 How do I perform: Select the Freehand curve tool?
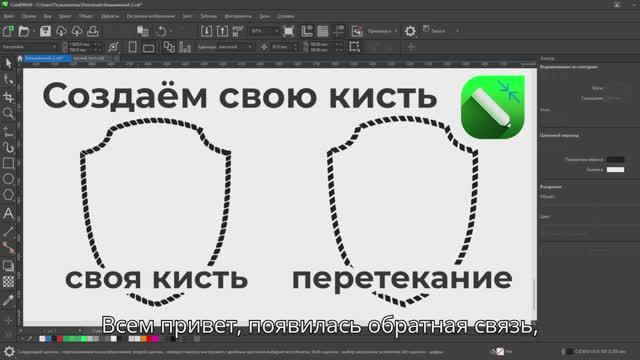[x=8, y=131]
